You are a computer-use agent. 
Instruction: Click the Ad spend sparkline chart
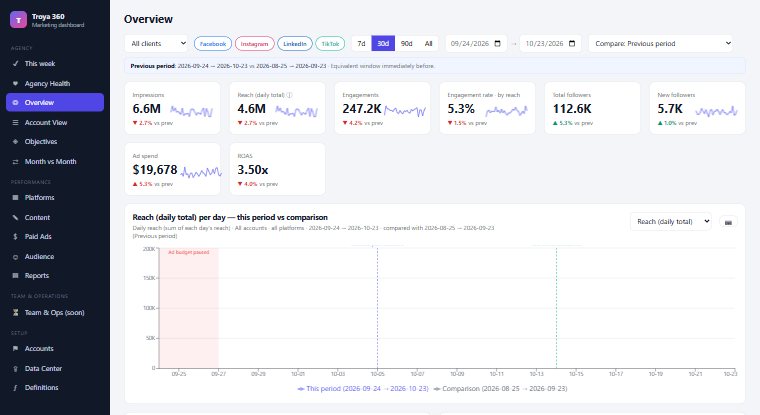tap(201, 172)
